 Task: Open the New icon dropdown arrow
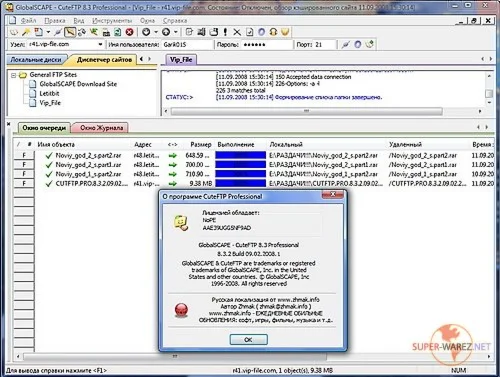(48, 32)
